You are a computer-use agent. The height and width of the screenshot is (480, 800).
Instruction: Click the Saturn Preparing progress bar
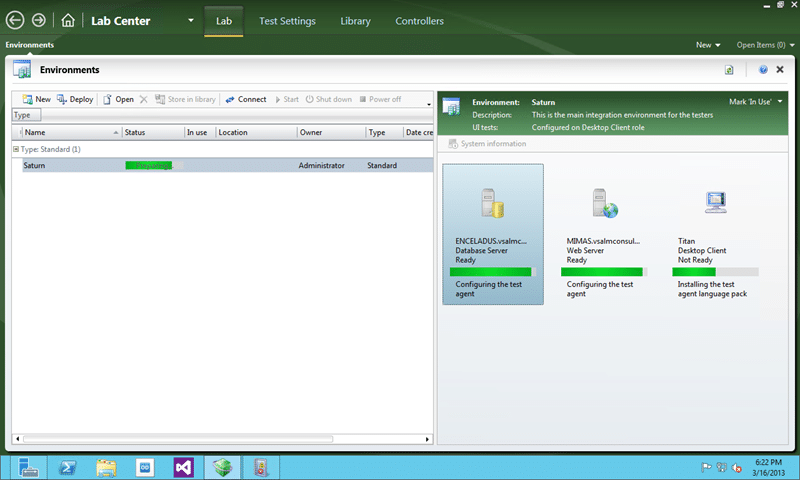coord(154,165)
